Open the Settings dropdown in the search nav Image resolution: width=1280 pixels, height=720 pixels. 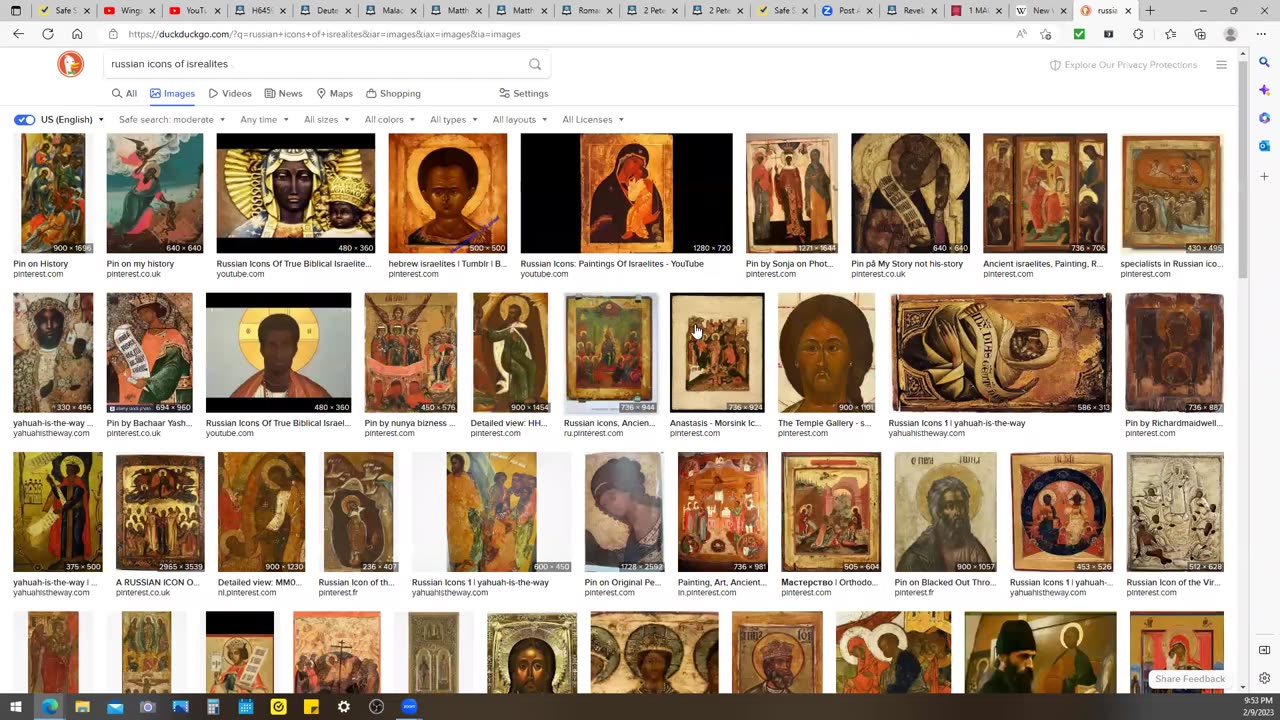tap(524, 94)
